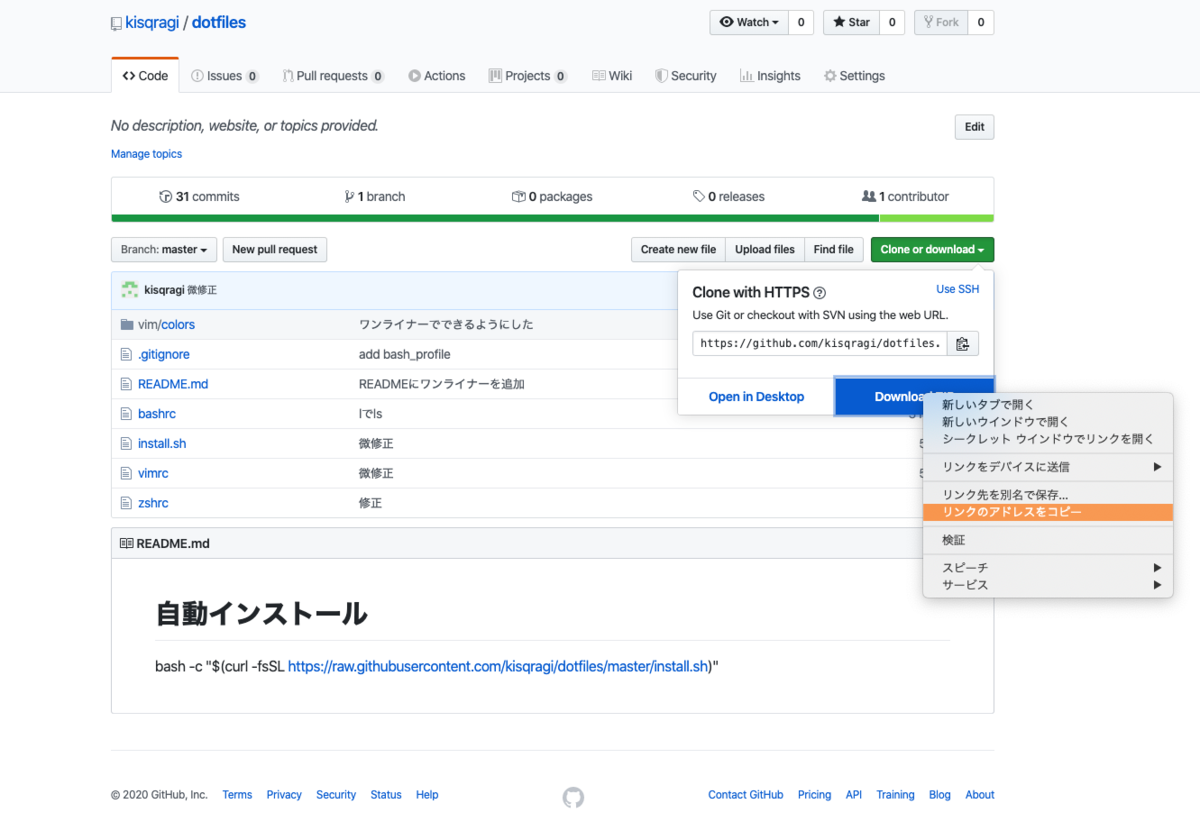Choose 新しいタブで開く in context menu

coord(1048,405)
